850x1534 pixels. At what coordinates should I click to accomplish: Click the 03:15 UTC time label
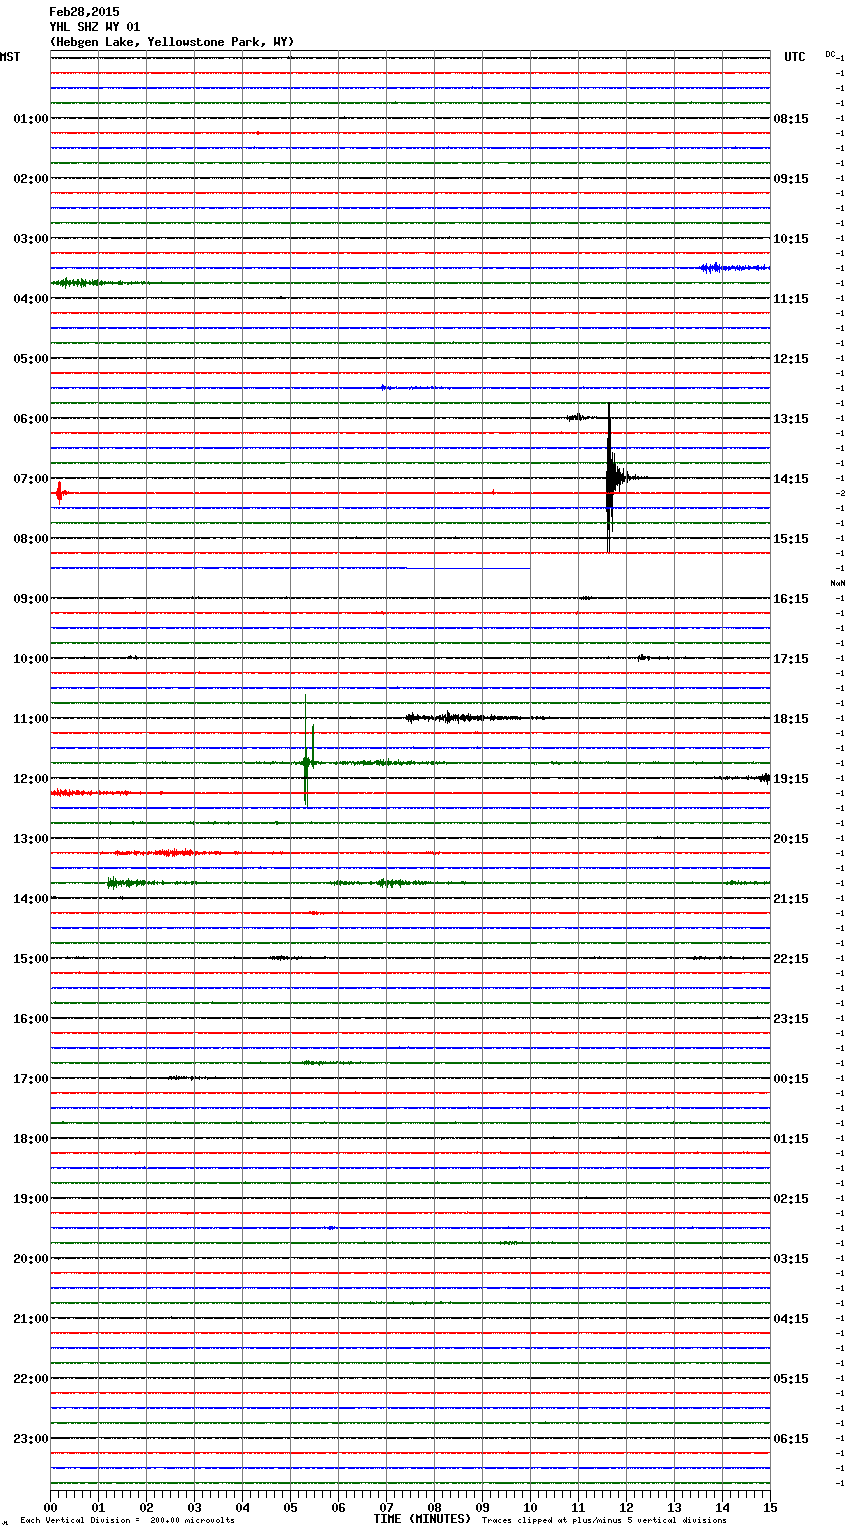(791, 1259)
